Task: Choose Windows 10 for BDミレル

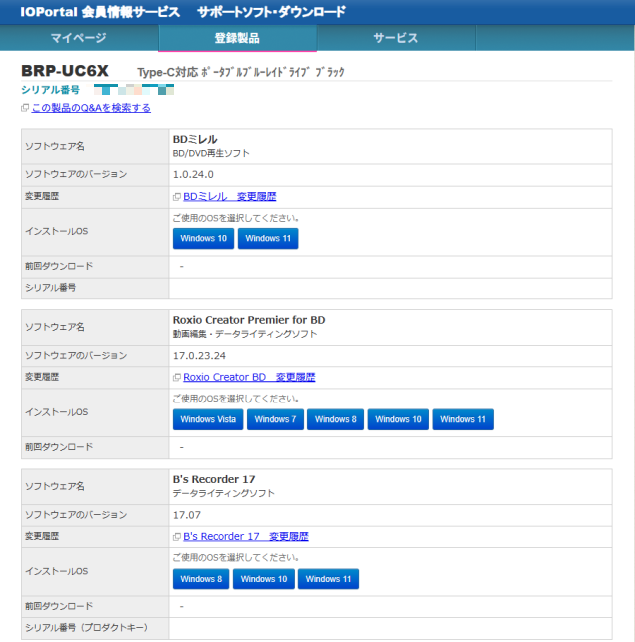Action: click(203, 238)
